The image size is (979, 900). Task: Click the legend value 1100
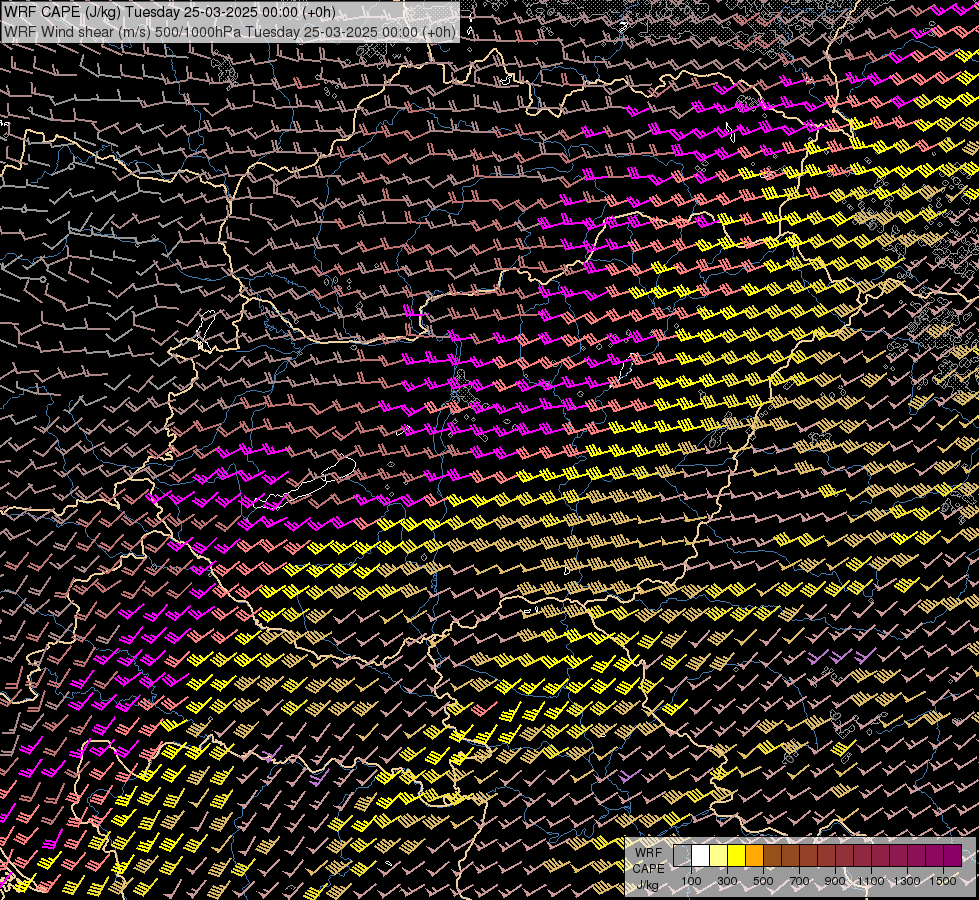871,881
